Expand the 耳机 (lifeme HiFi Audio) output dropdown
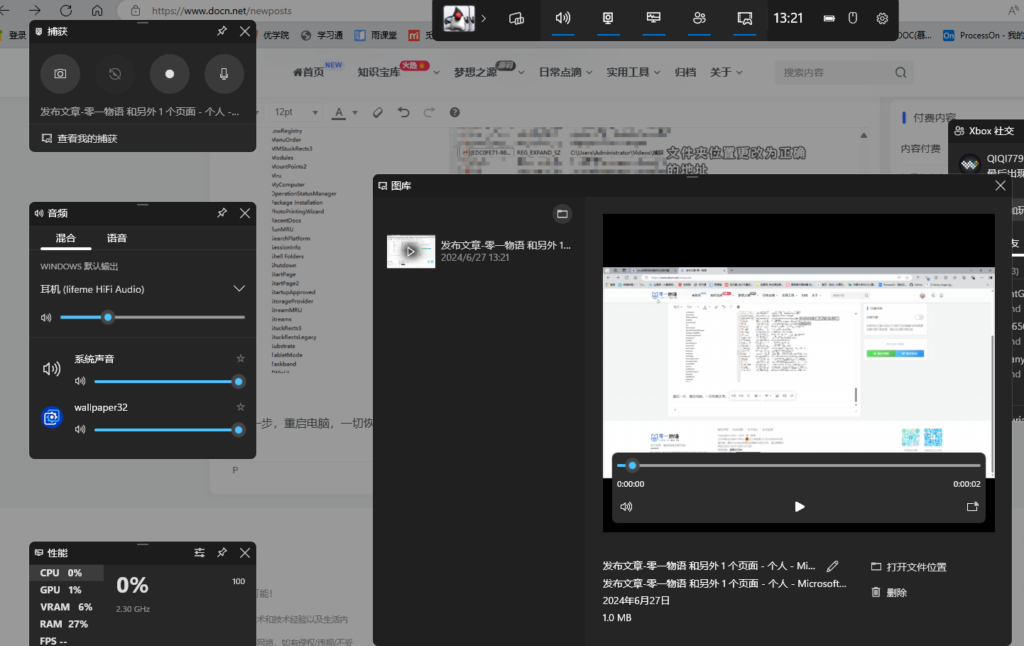The height and width of the screenshot is (646, 1024). coord(239,289)
